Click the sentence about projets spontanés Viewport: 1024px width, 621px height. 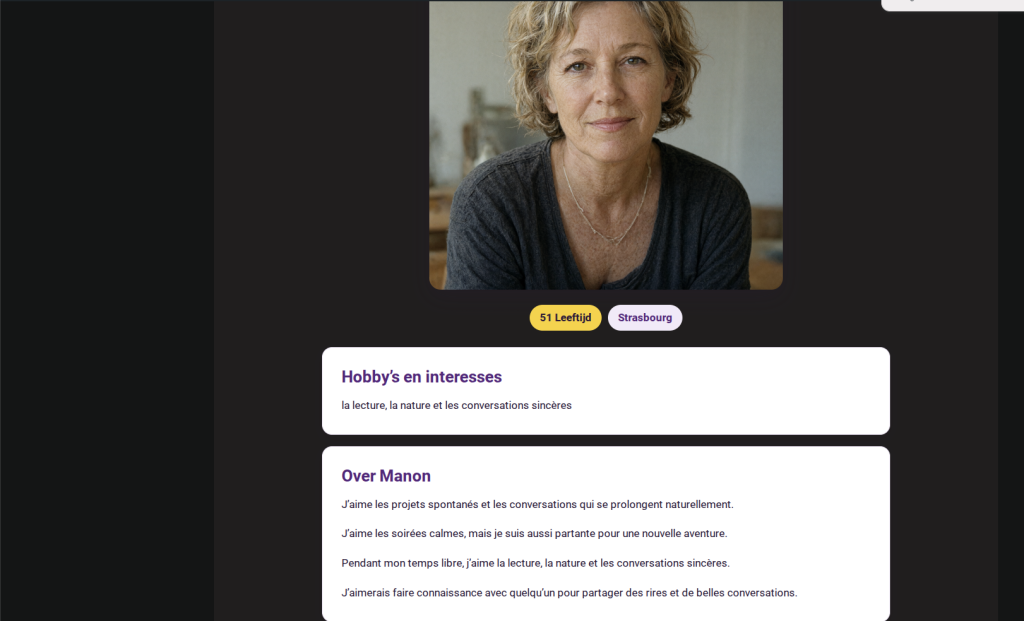[x=537, y=505]
